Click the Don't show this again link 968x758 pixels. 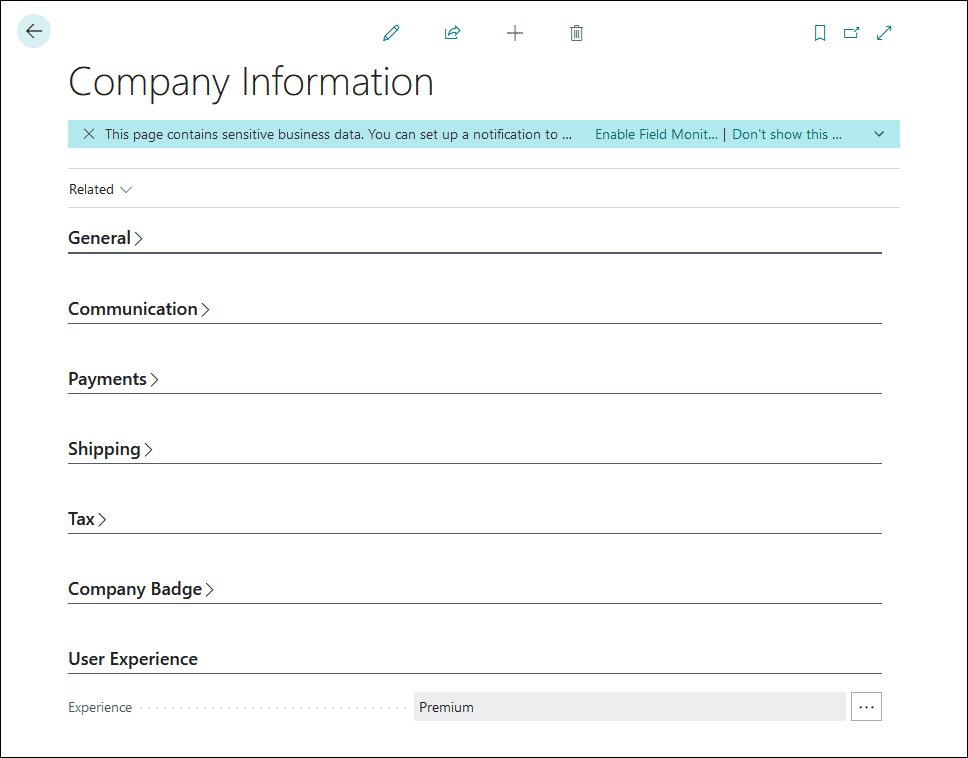click(x=786, y=135)
